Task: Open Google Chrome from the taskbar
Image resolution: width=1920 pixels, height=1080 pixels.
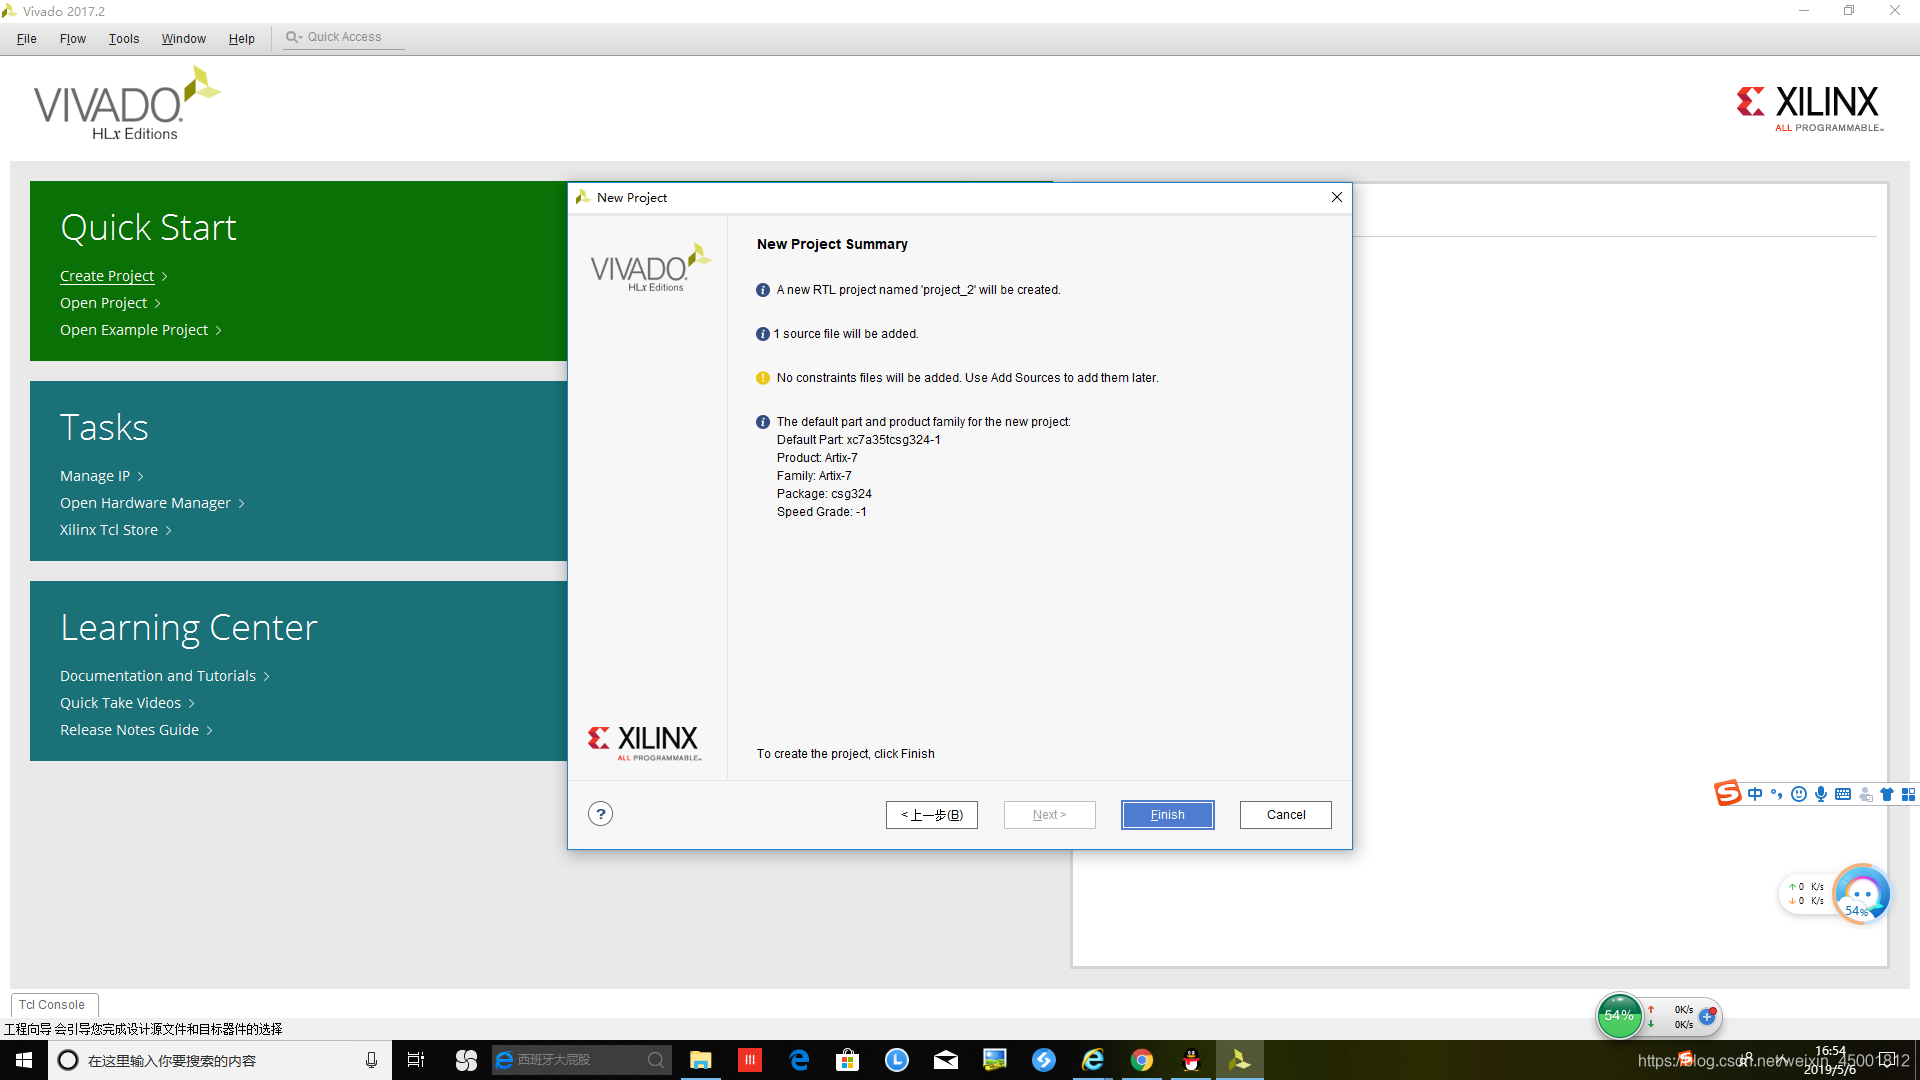Action: coord(1142,1060)
